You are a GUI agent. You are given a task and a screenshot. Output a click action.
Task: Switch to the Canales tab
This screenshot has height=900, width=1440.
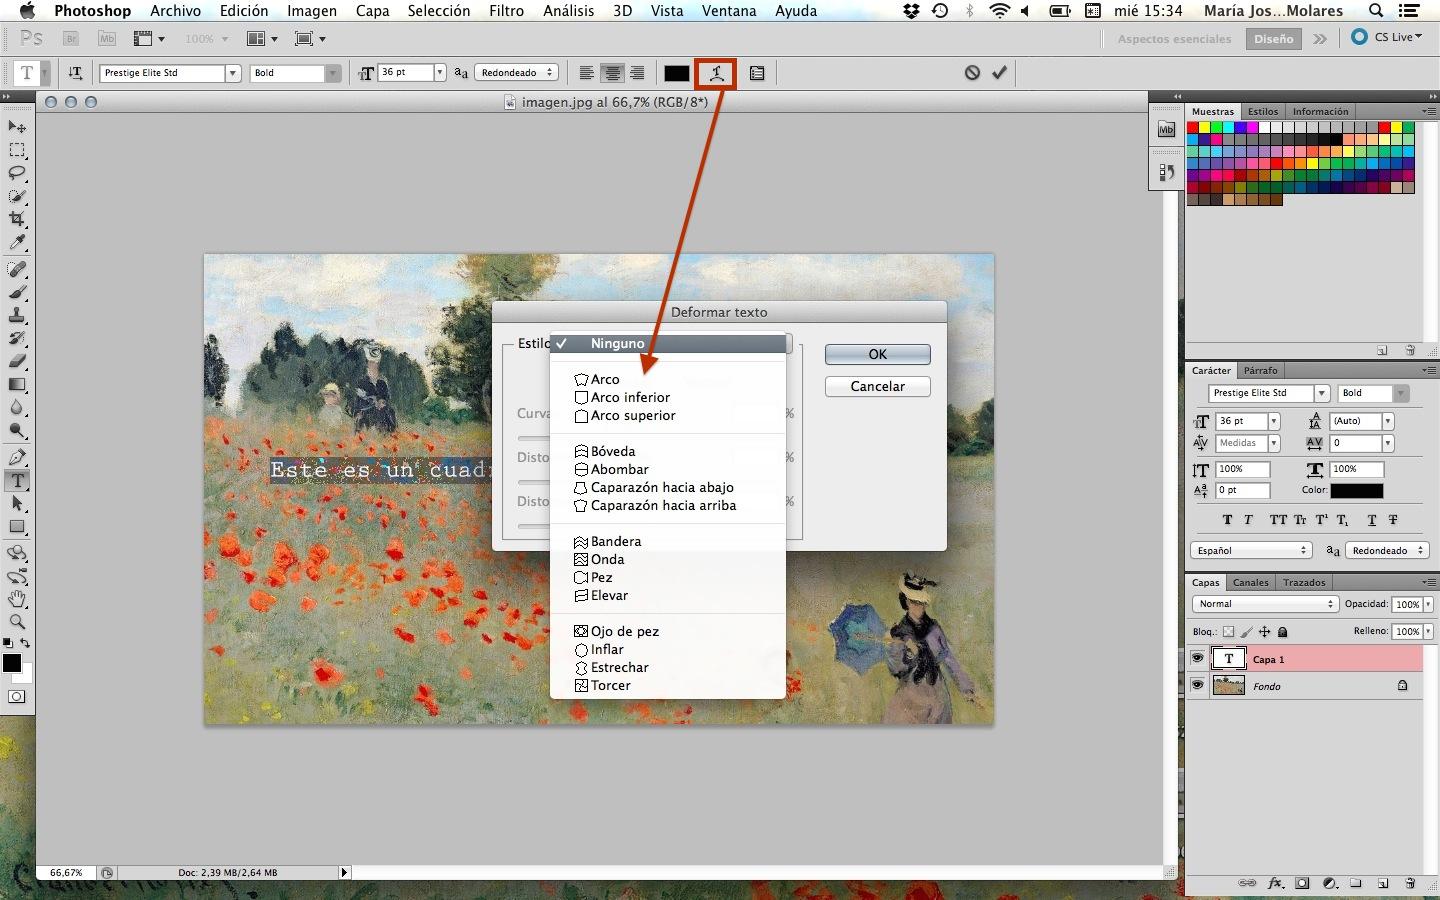(x=1250, y=582)
